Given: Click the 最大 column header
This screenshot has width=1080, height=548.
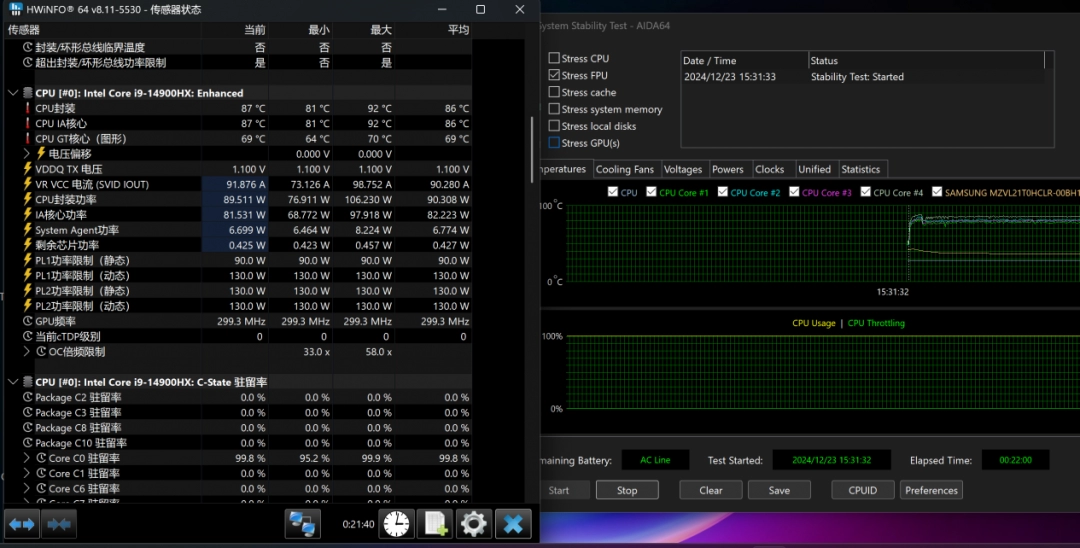Looking at the screenshot, I should (x=364, y=30).
